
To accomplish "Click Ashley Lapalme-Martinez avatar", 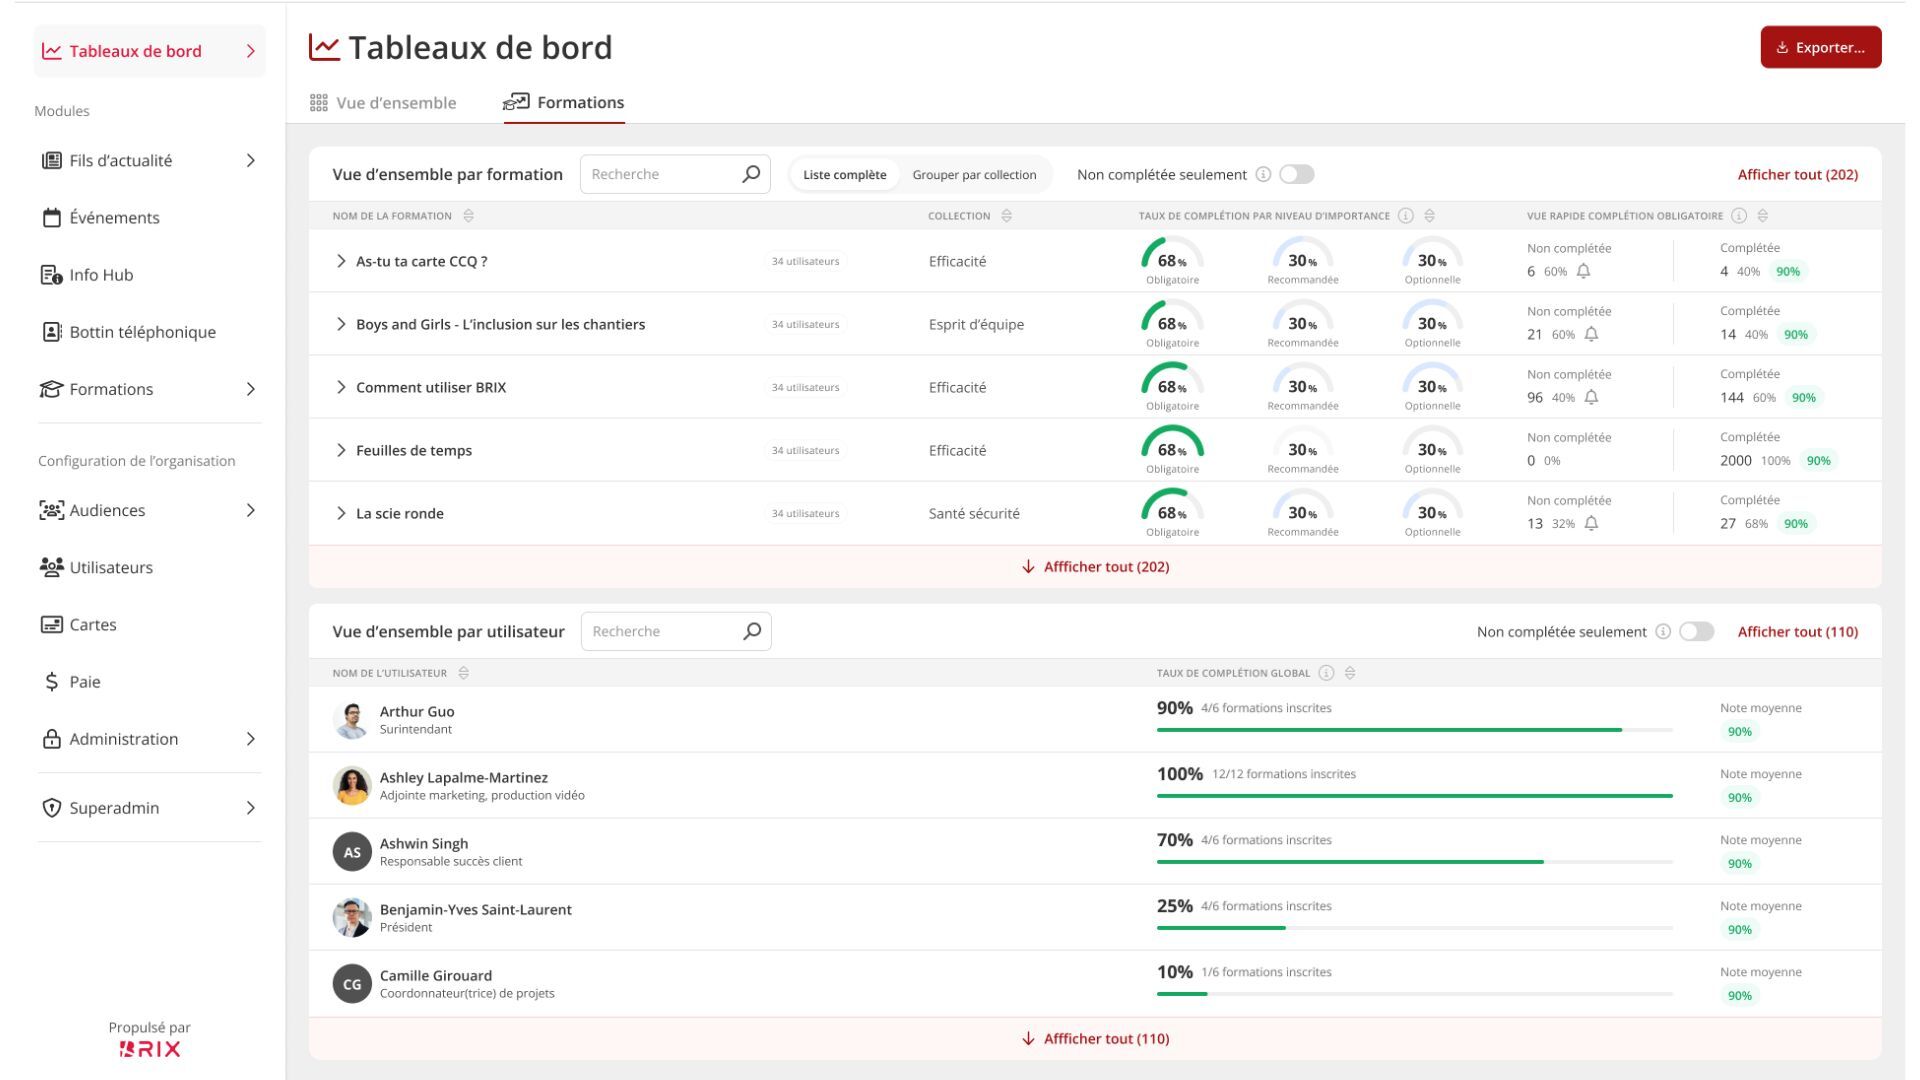I will (x=352, y=786).
